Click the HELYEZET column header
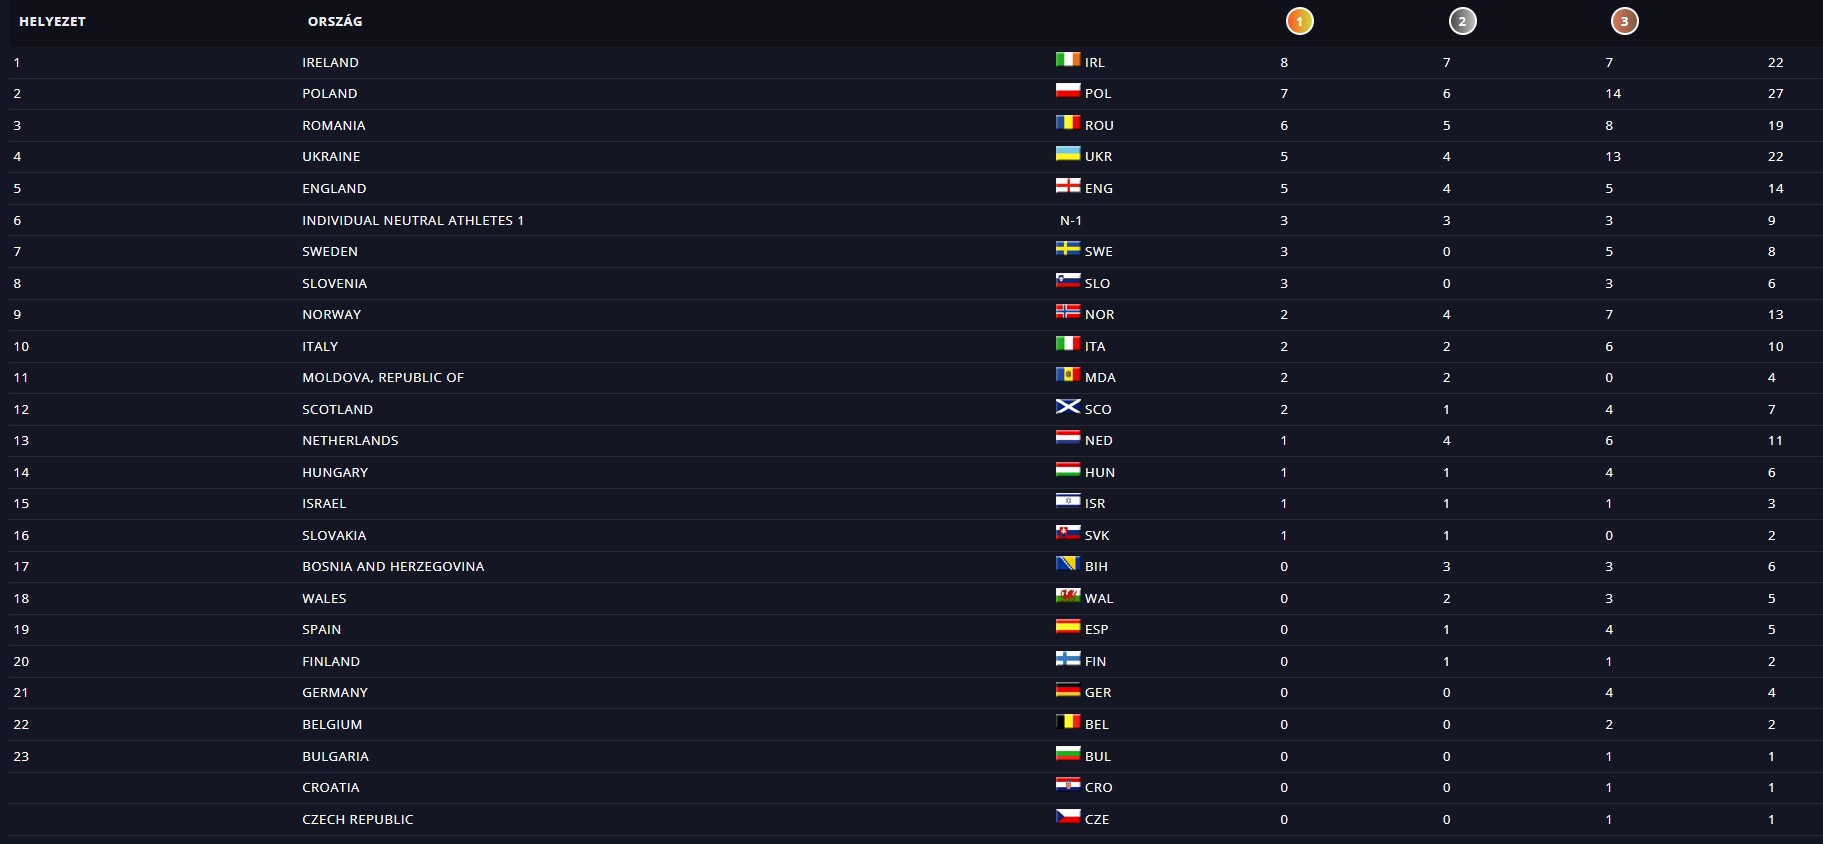Screen dimensions: 1823x844 (x=52, y=21)
